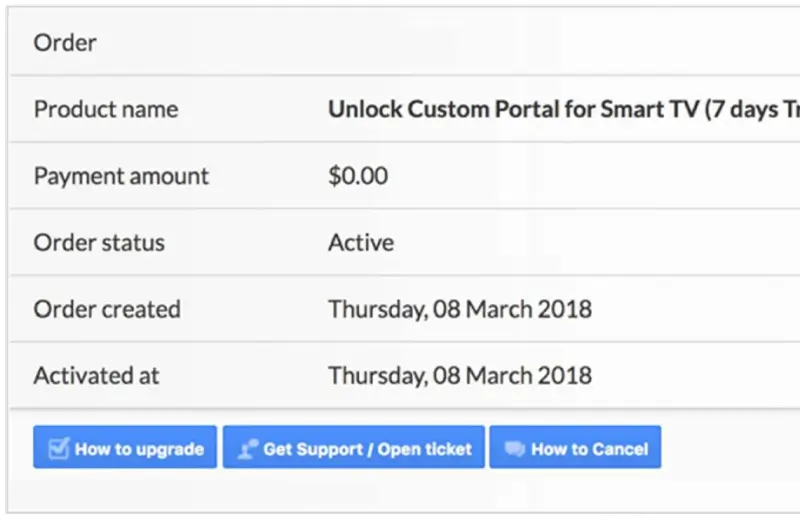
Task: Click the Order created date value
Action: [460, 309]
